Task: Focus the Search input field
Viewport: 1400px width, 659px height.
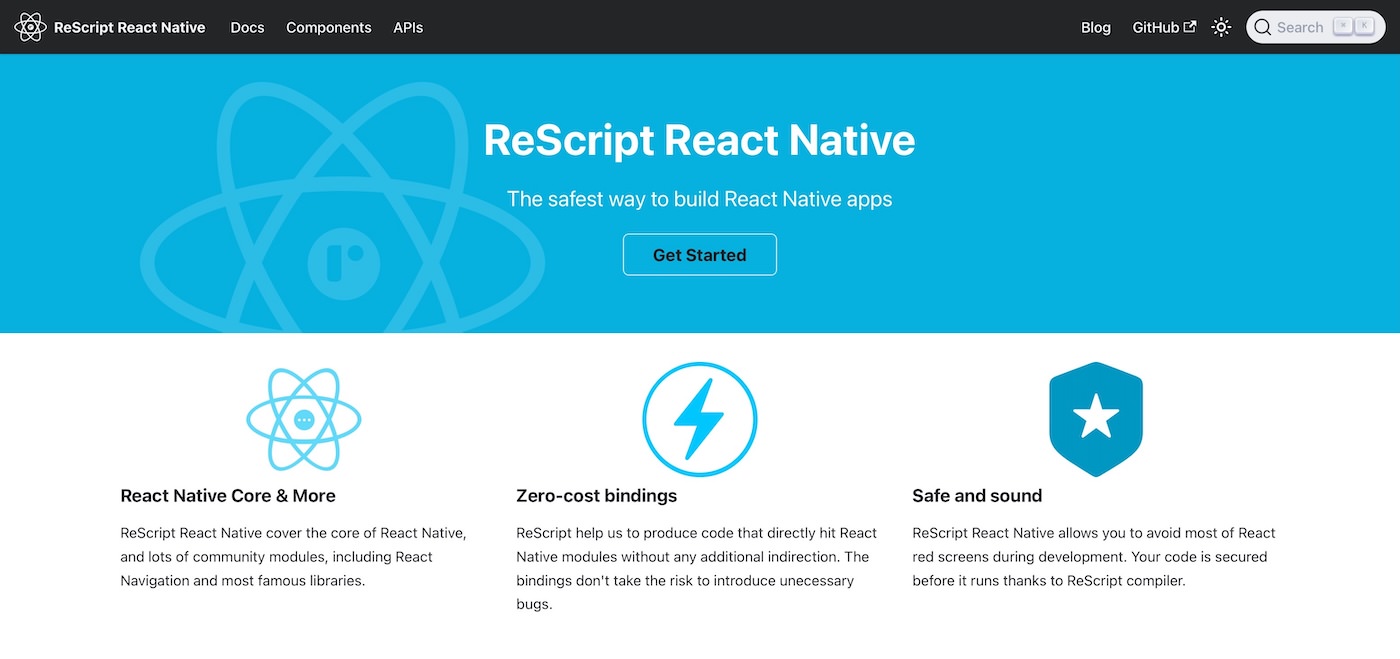Action: click(1316, 27)
